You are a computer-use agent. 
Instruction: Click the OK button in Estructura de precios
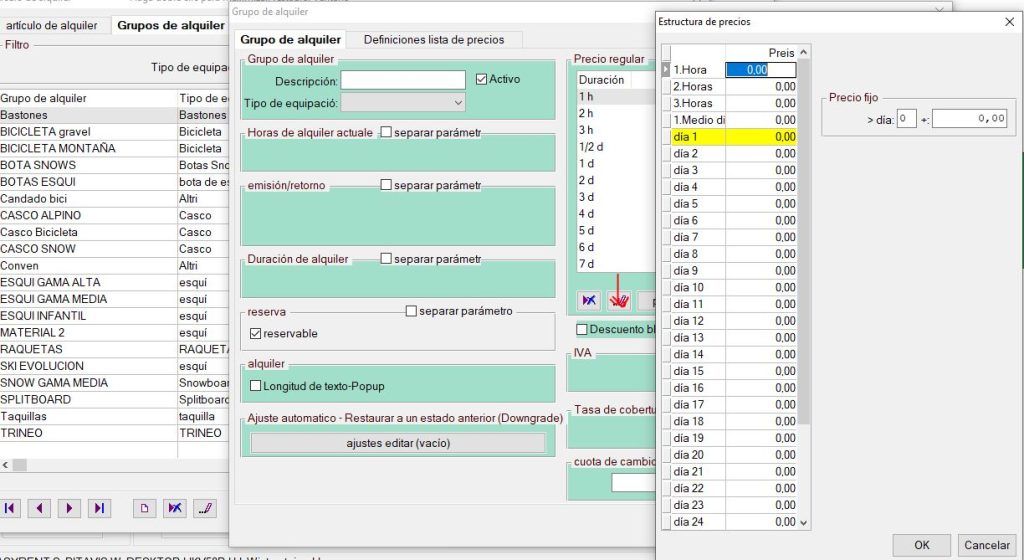tap(921, 545)
